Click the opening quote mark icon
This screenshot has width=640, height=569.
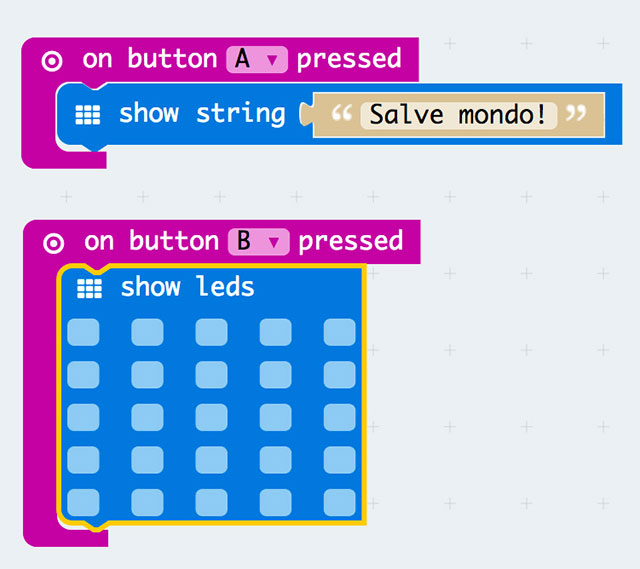click(342, 114)
